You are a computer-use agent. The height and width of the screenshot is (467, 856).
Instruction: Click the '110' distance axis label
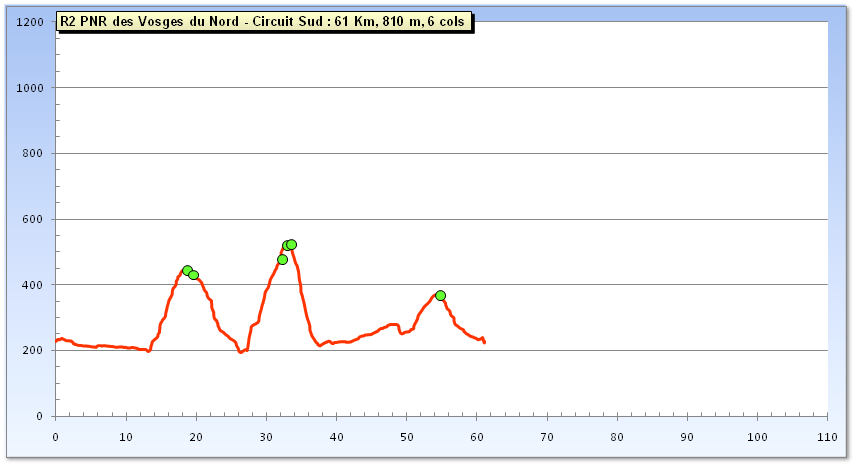(828, 437)
